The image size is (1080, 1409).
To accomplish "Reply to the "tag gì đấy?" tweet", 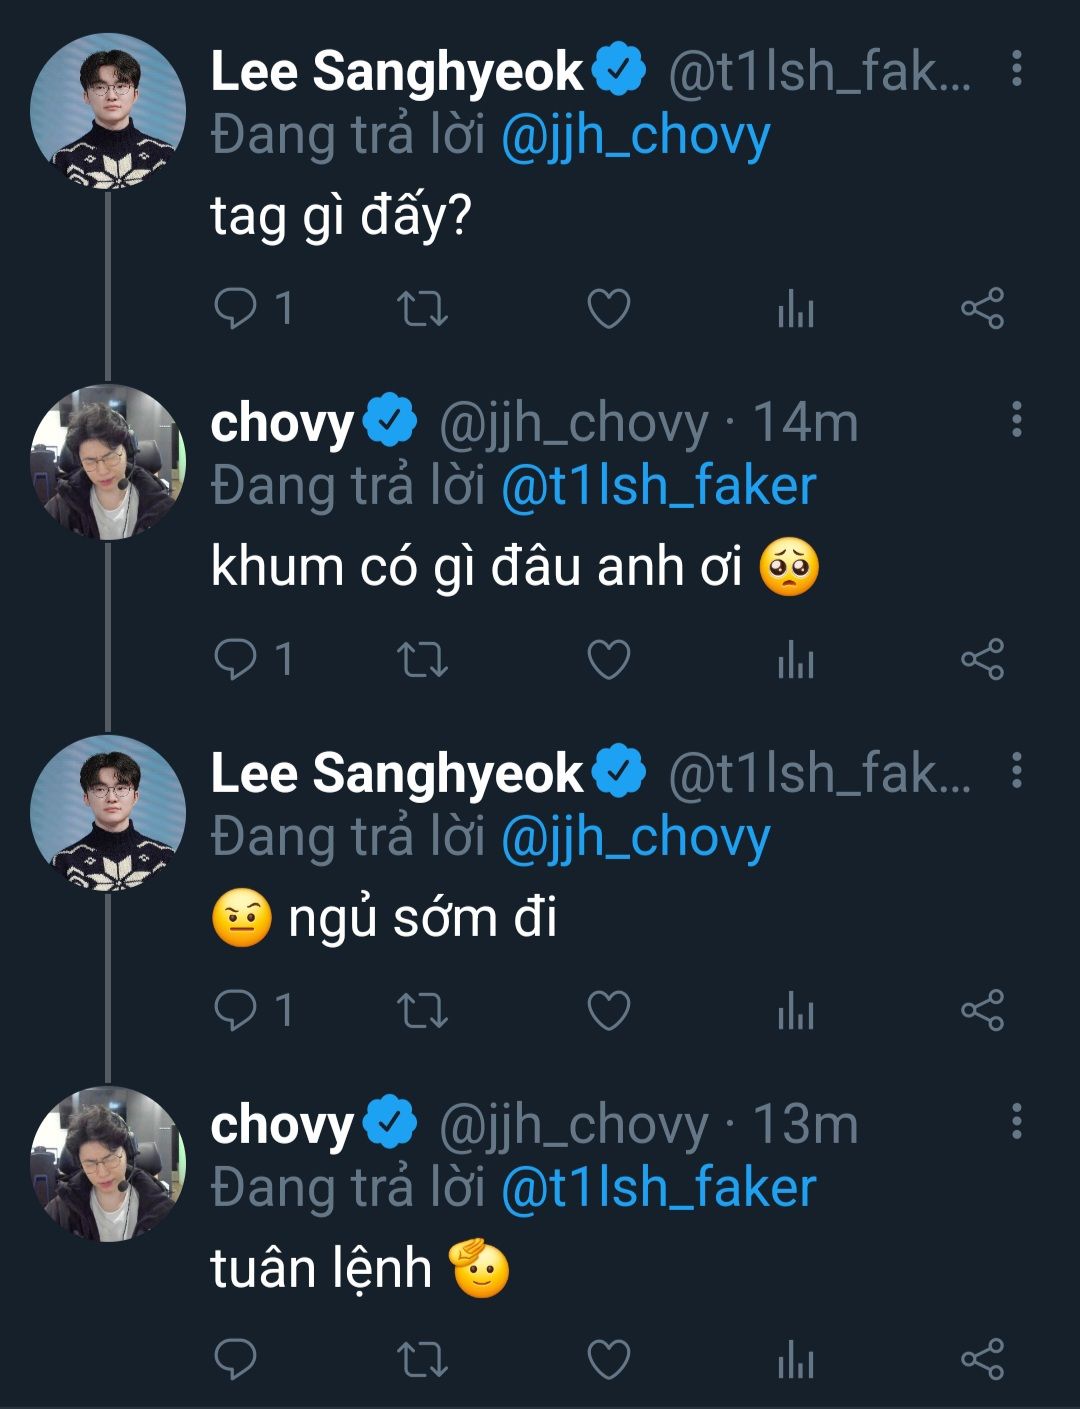I will pos(236,308).
